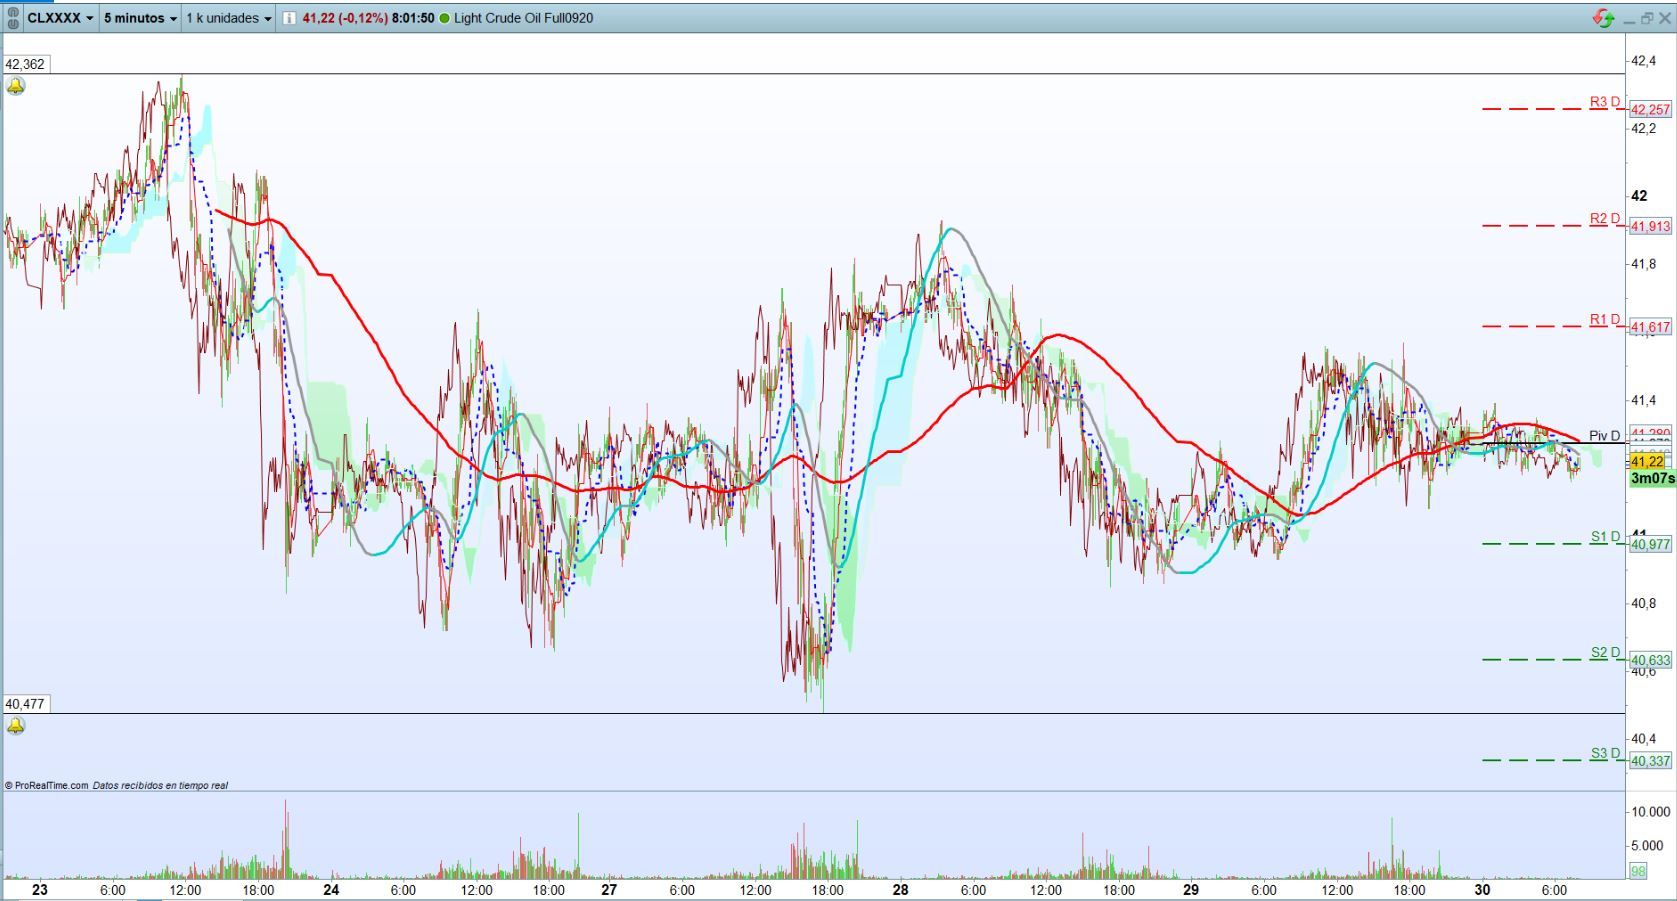Open the instrument info icon
Image resolution: width=1677 pixels, height=901 pixels.
coord(289,18)
